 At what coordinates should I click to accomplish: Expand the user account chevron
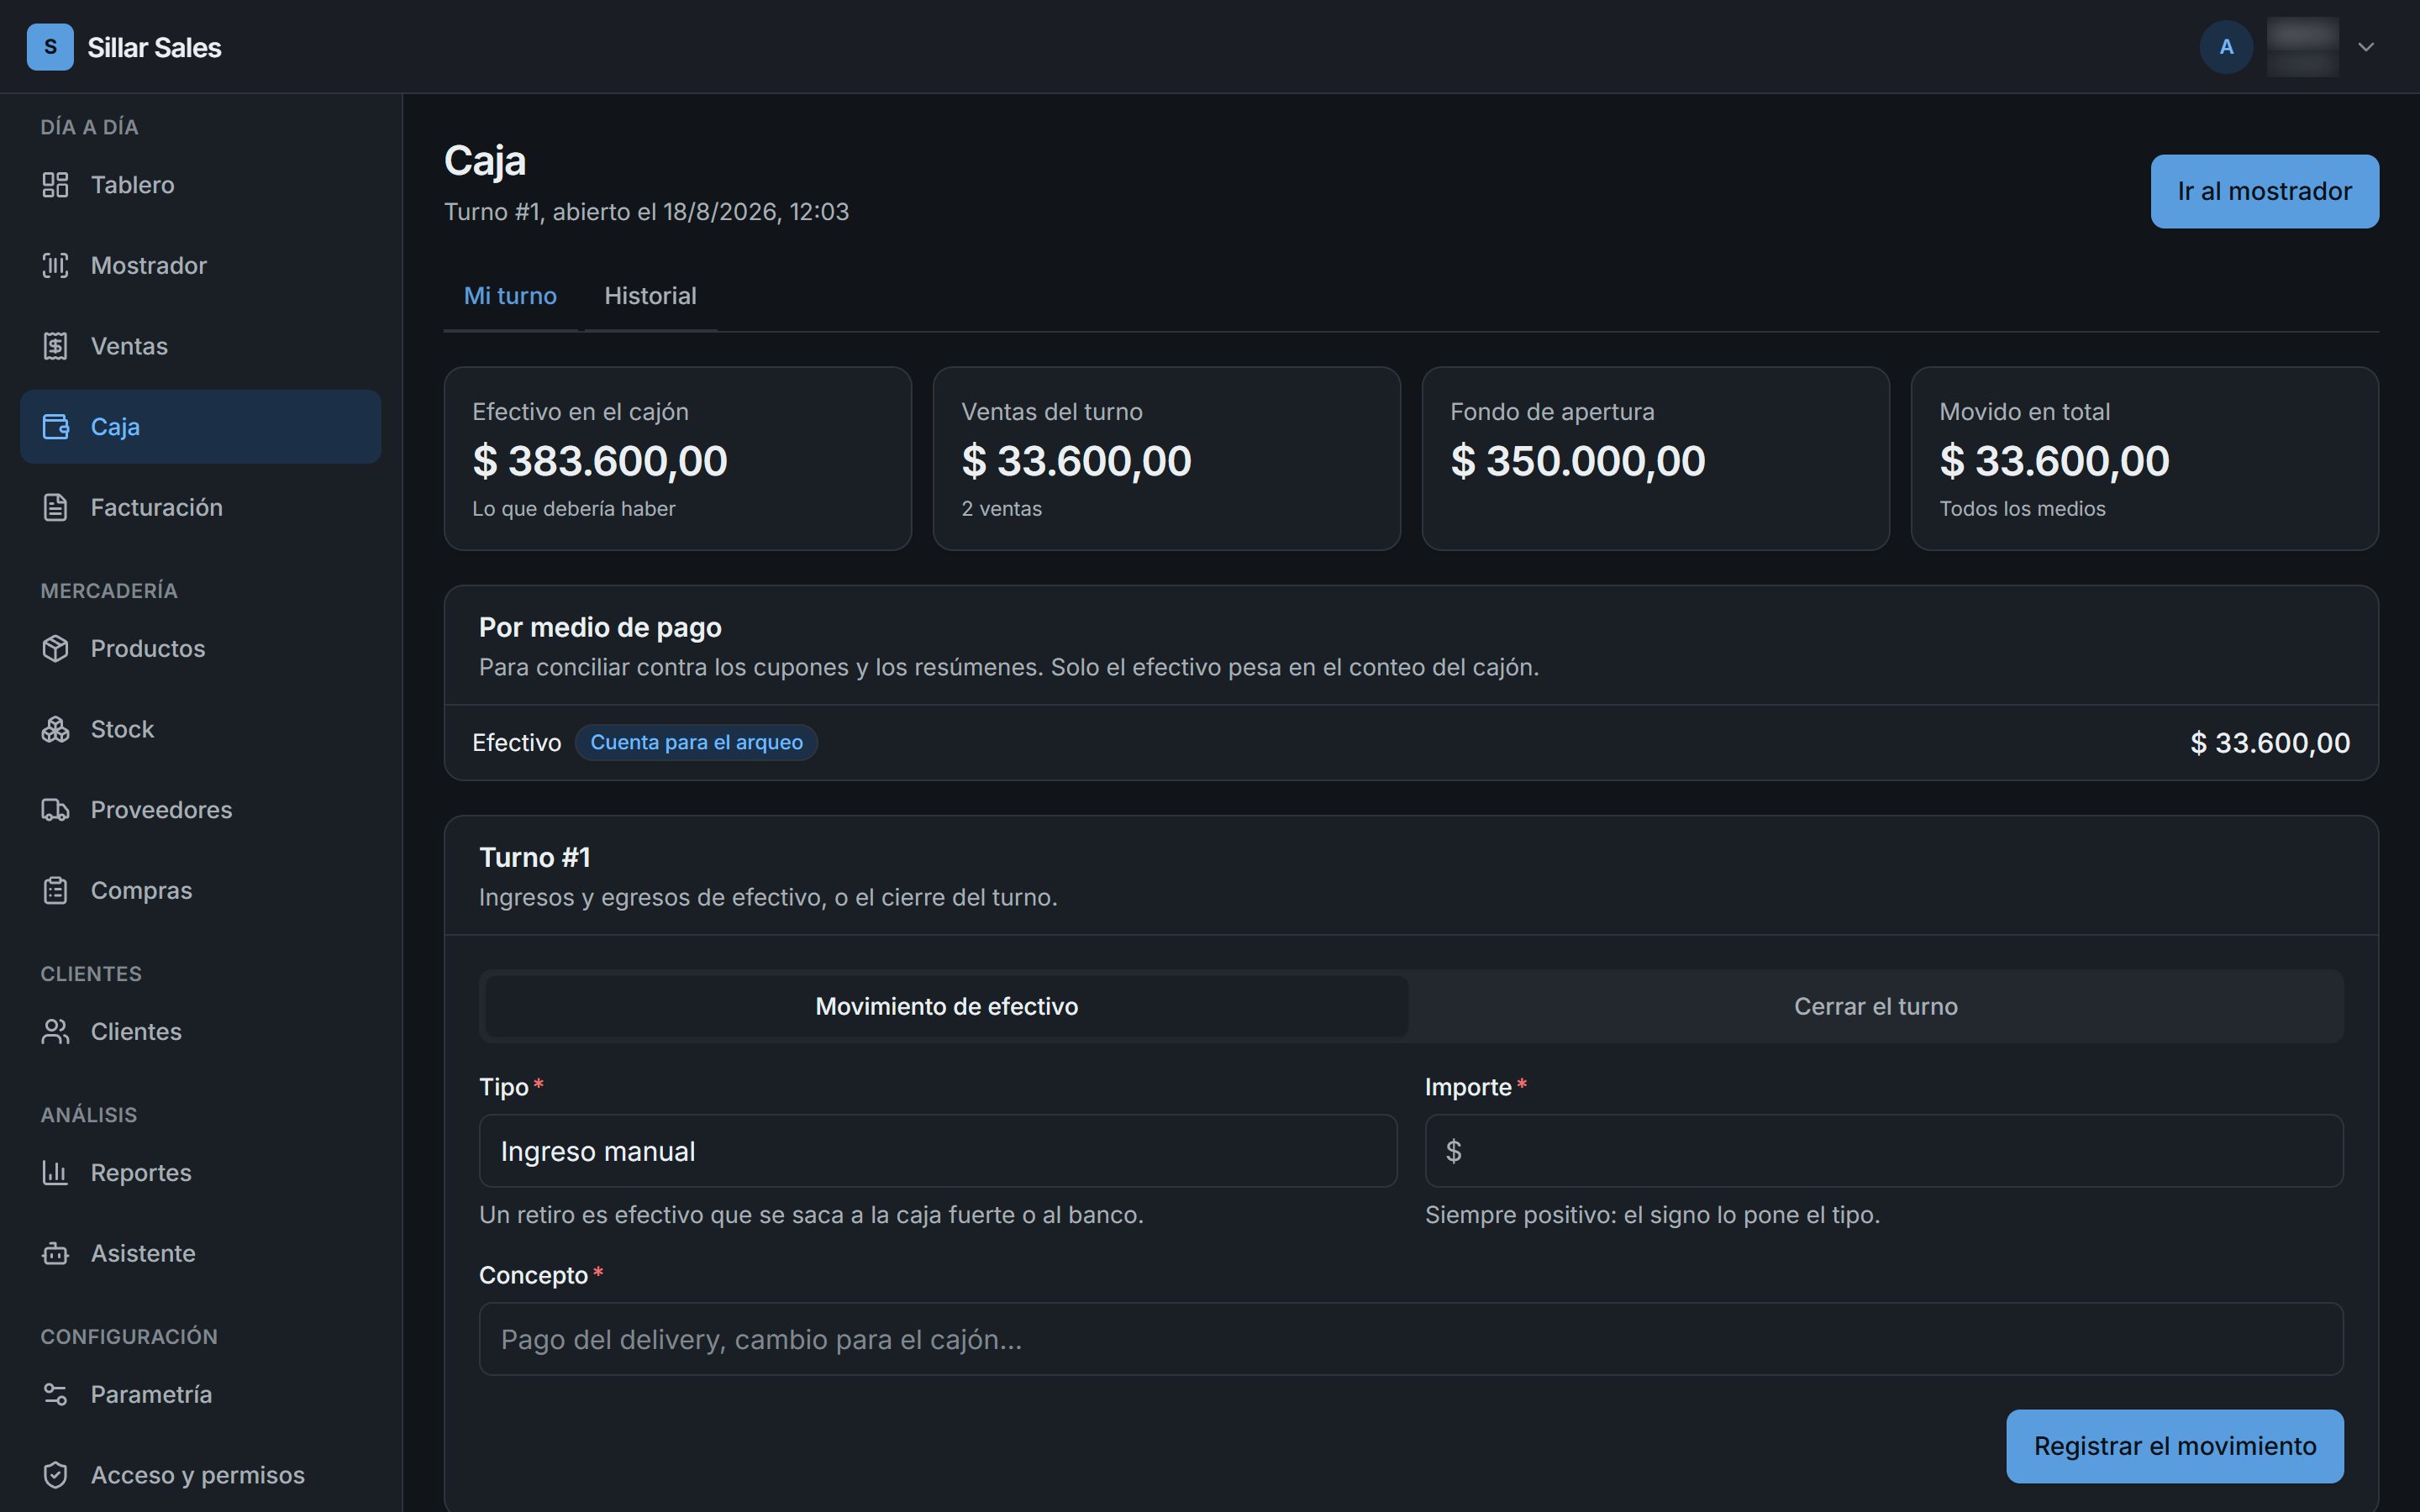coord(2366,47)
